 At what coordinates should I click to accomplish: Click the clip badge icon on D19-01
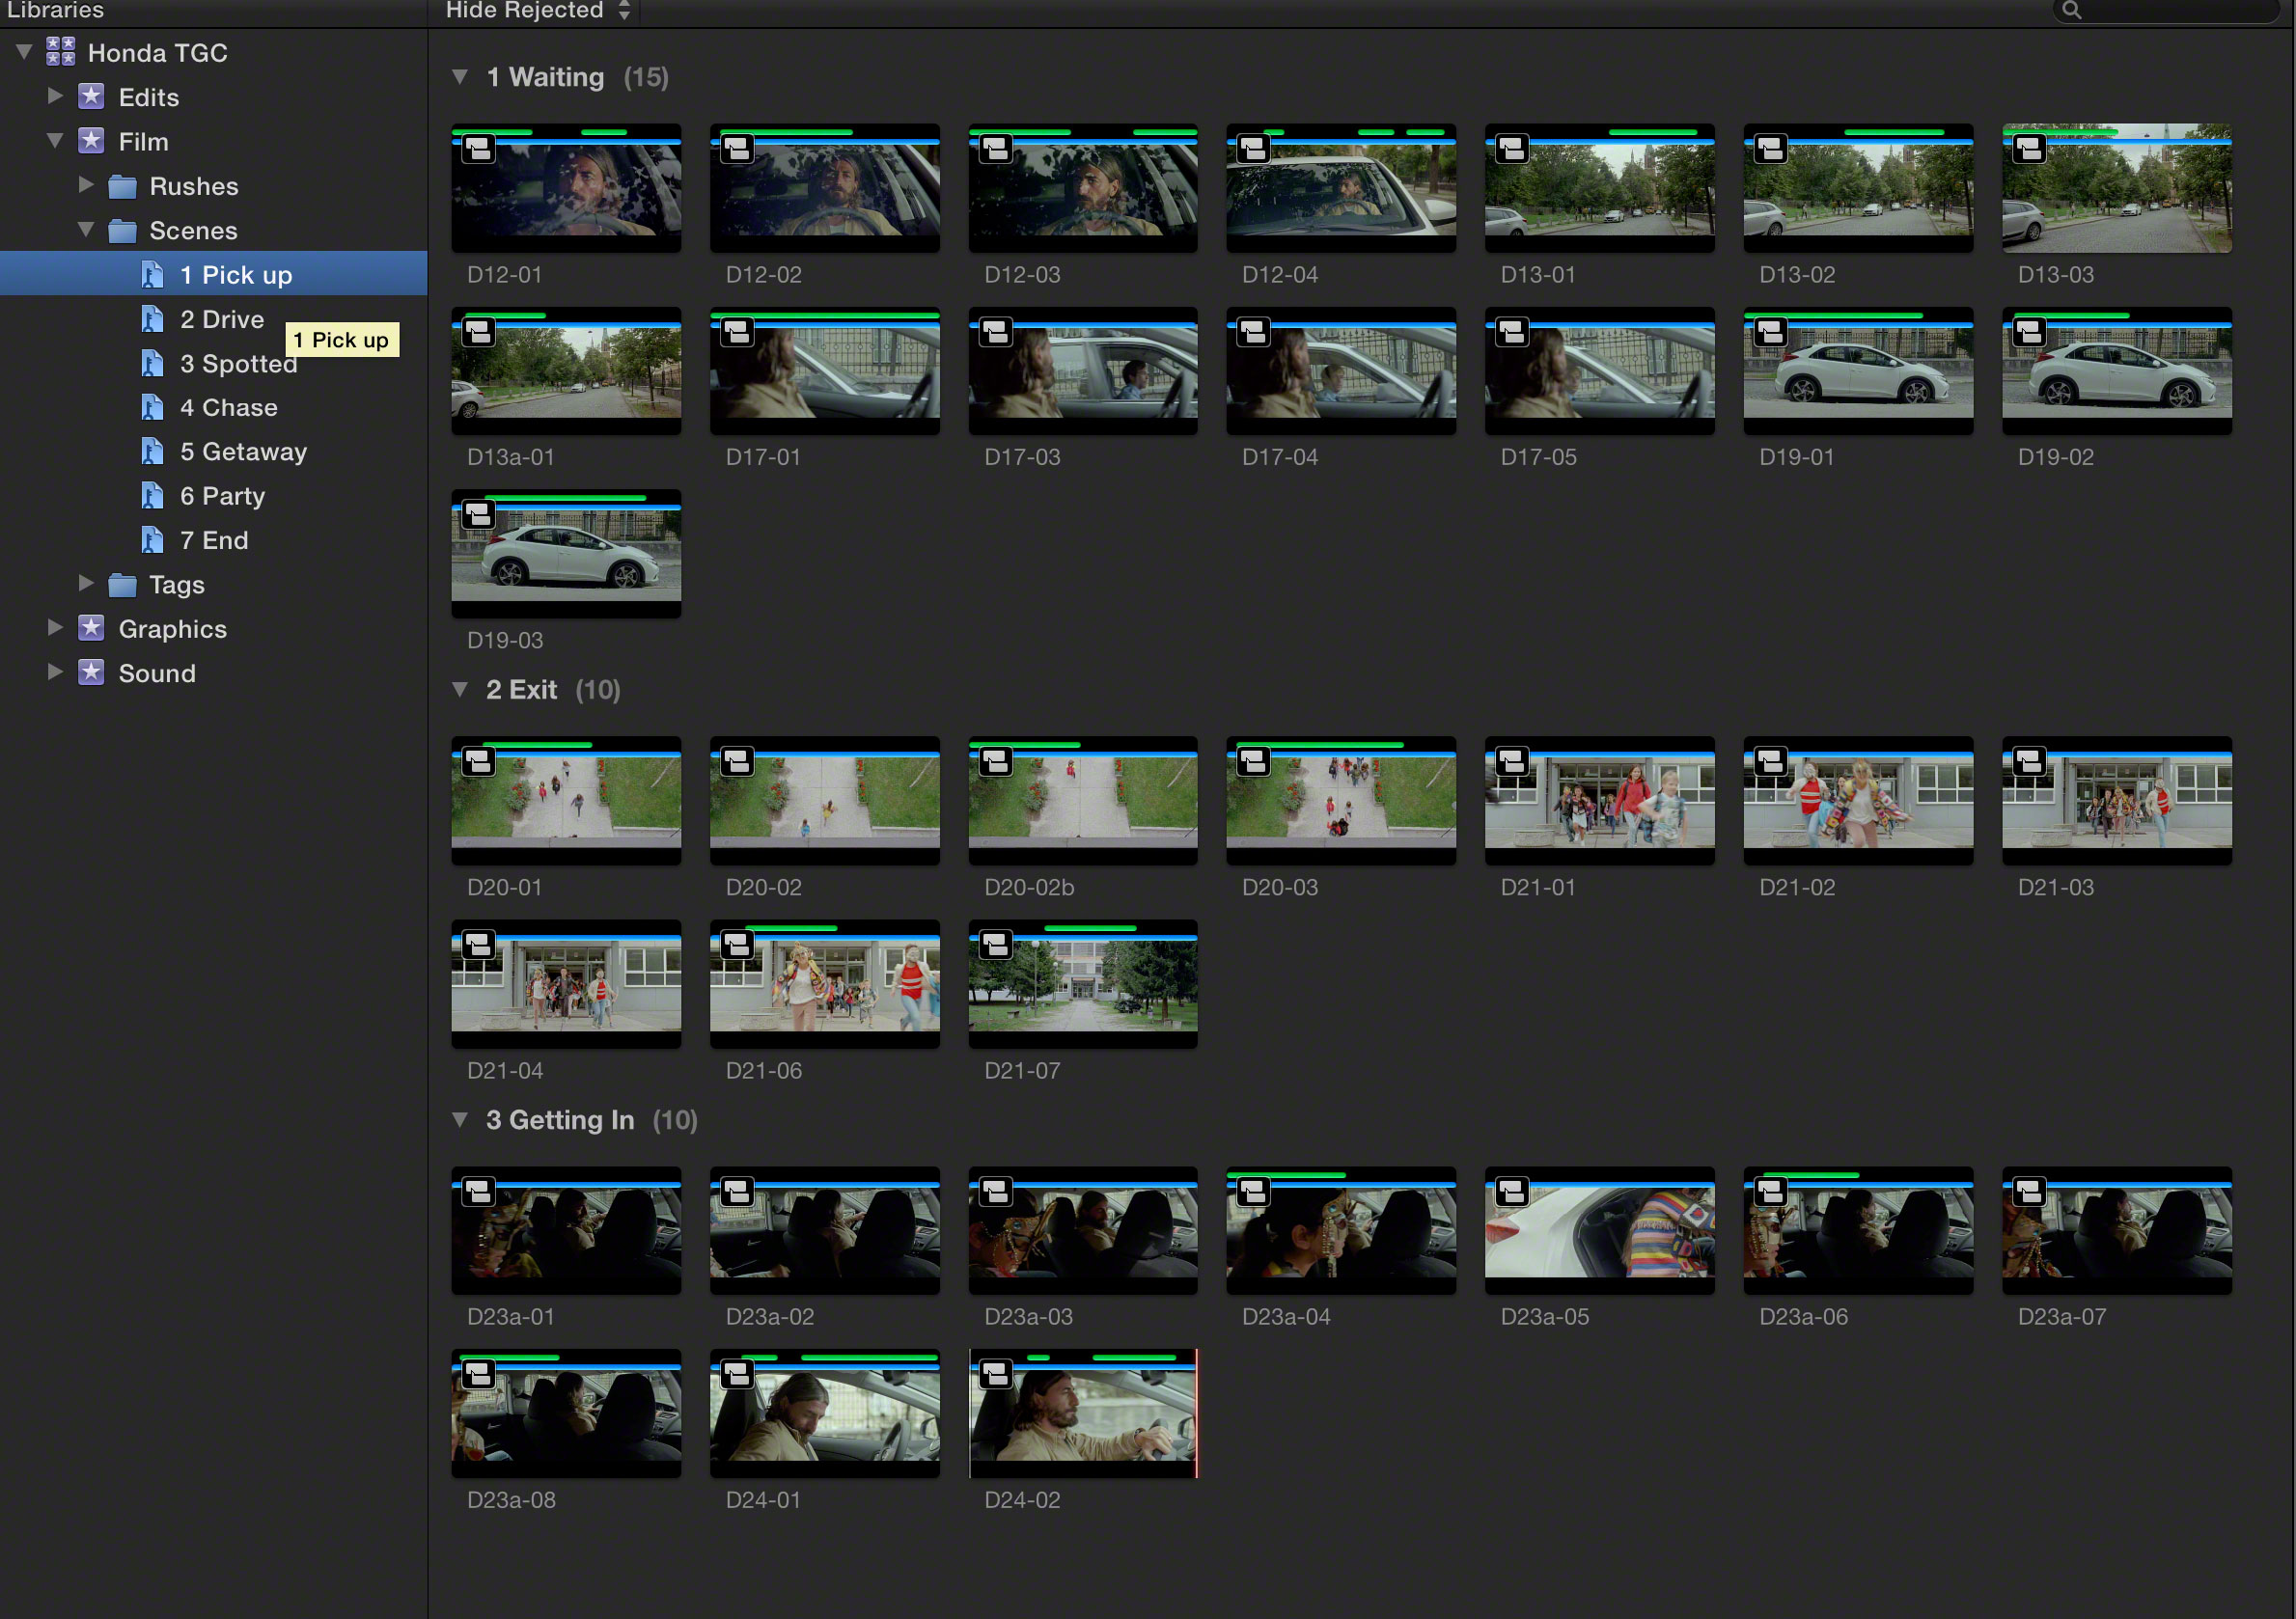1770,332
